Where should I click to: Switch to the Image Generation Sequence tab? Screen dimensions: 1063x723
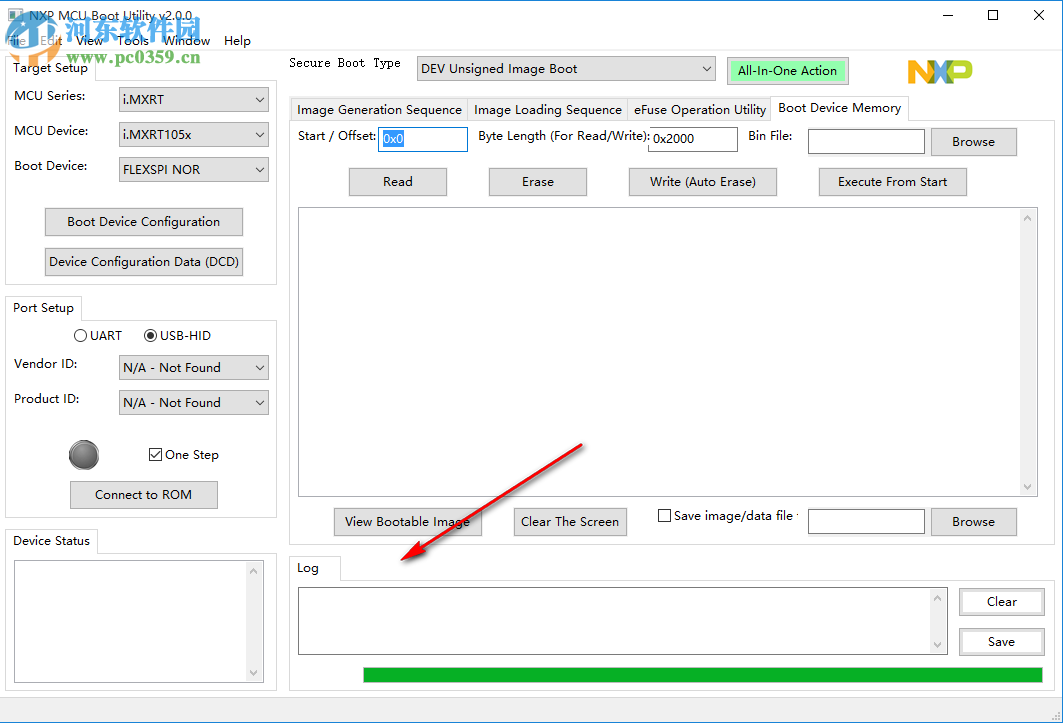(378, 109)
